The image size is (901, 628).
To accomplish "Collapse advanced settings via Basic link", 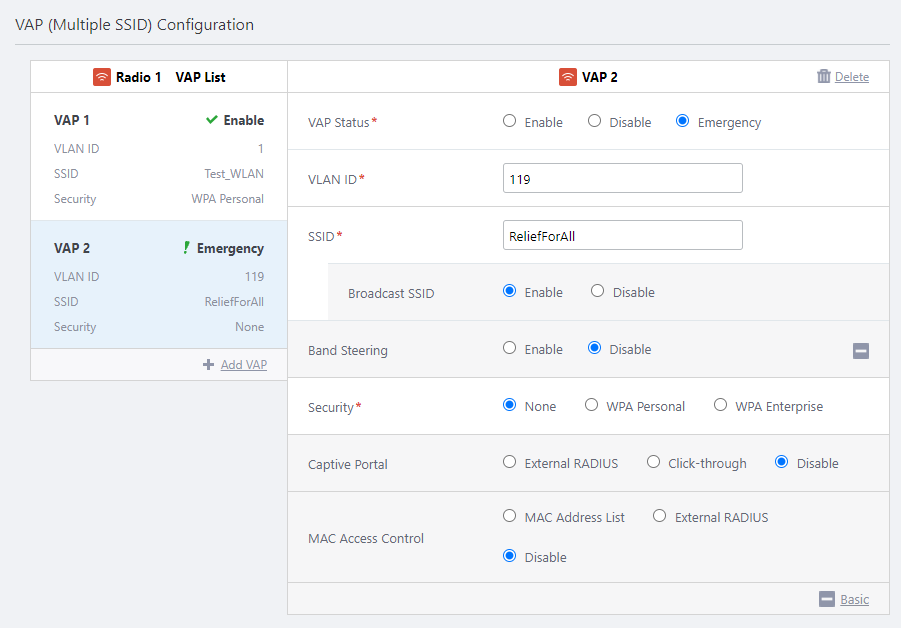I will point(854,599).
